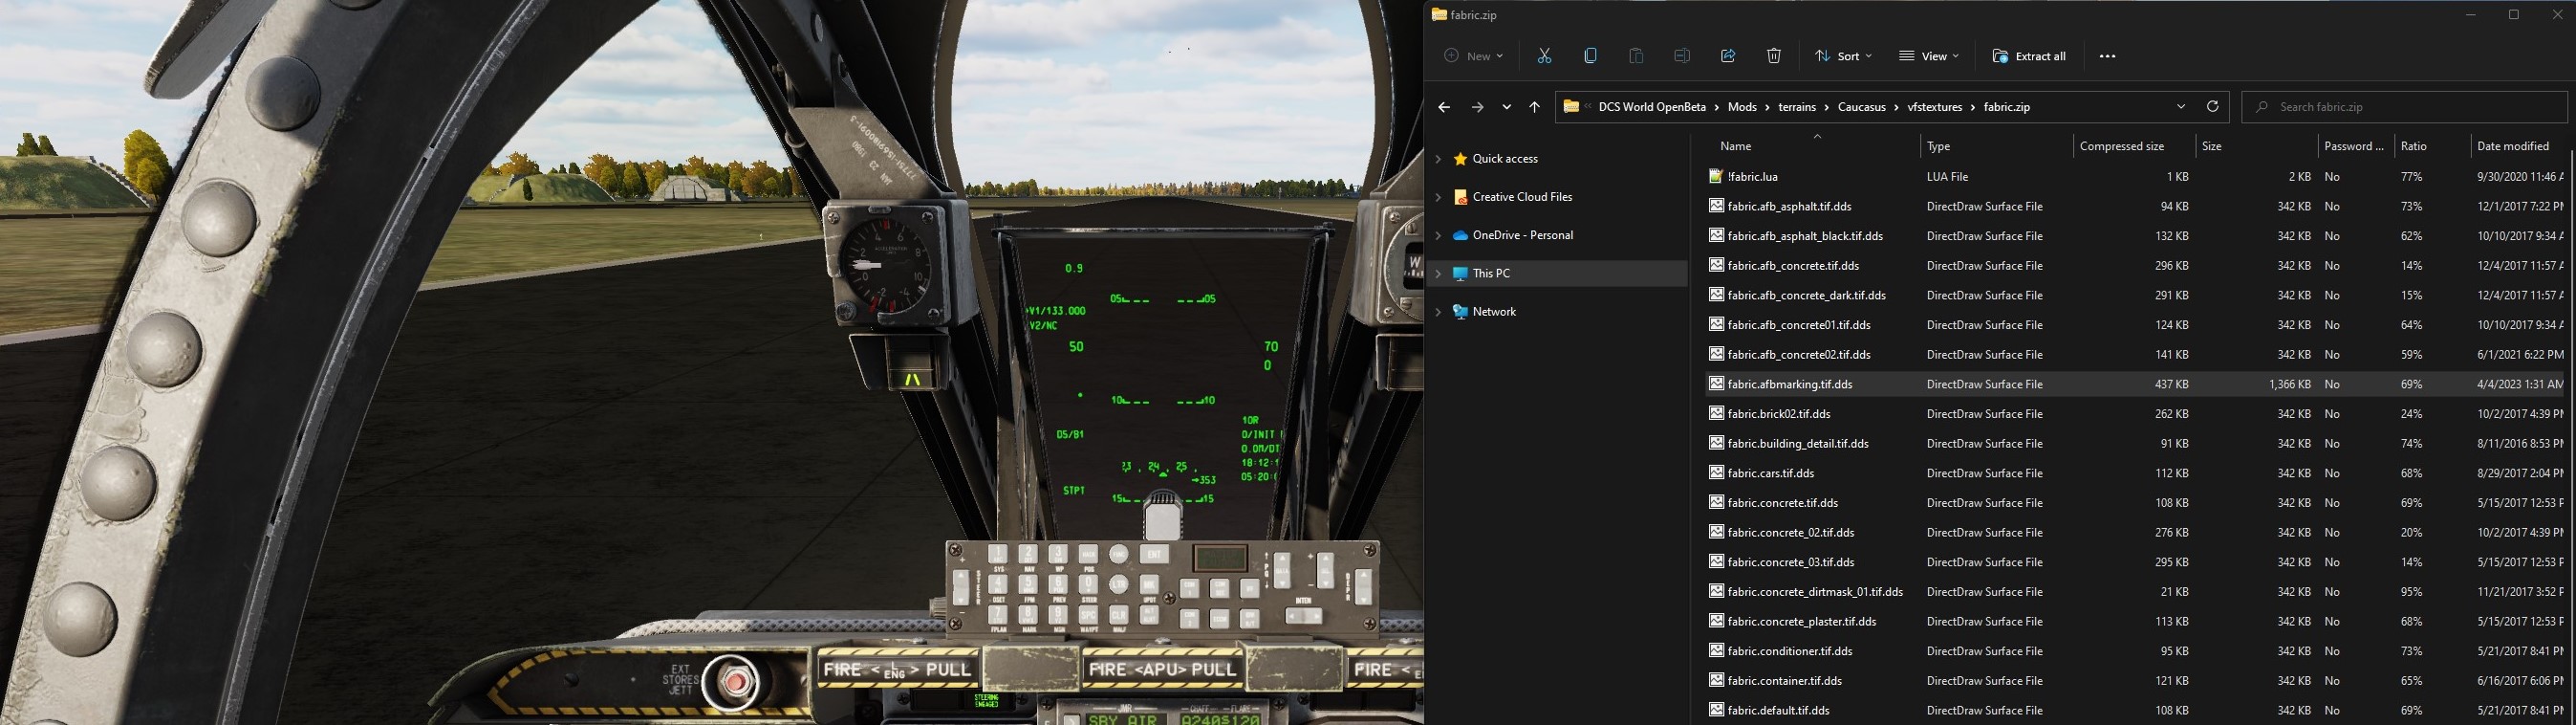Click the Share icon in the toolbar

click(1728, 56)
